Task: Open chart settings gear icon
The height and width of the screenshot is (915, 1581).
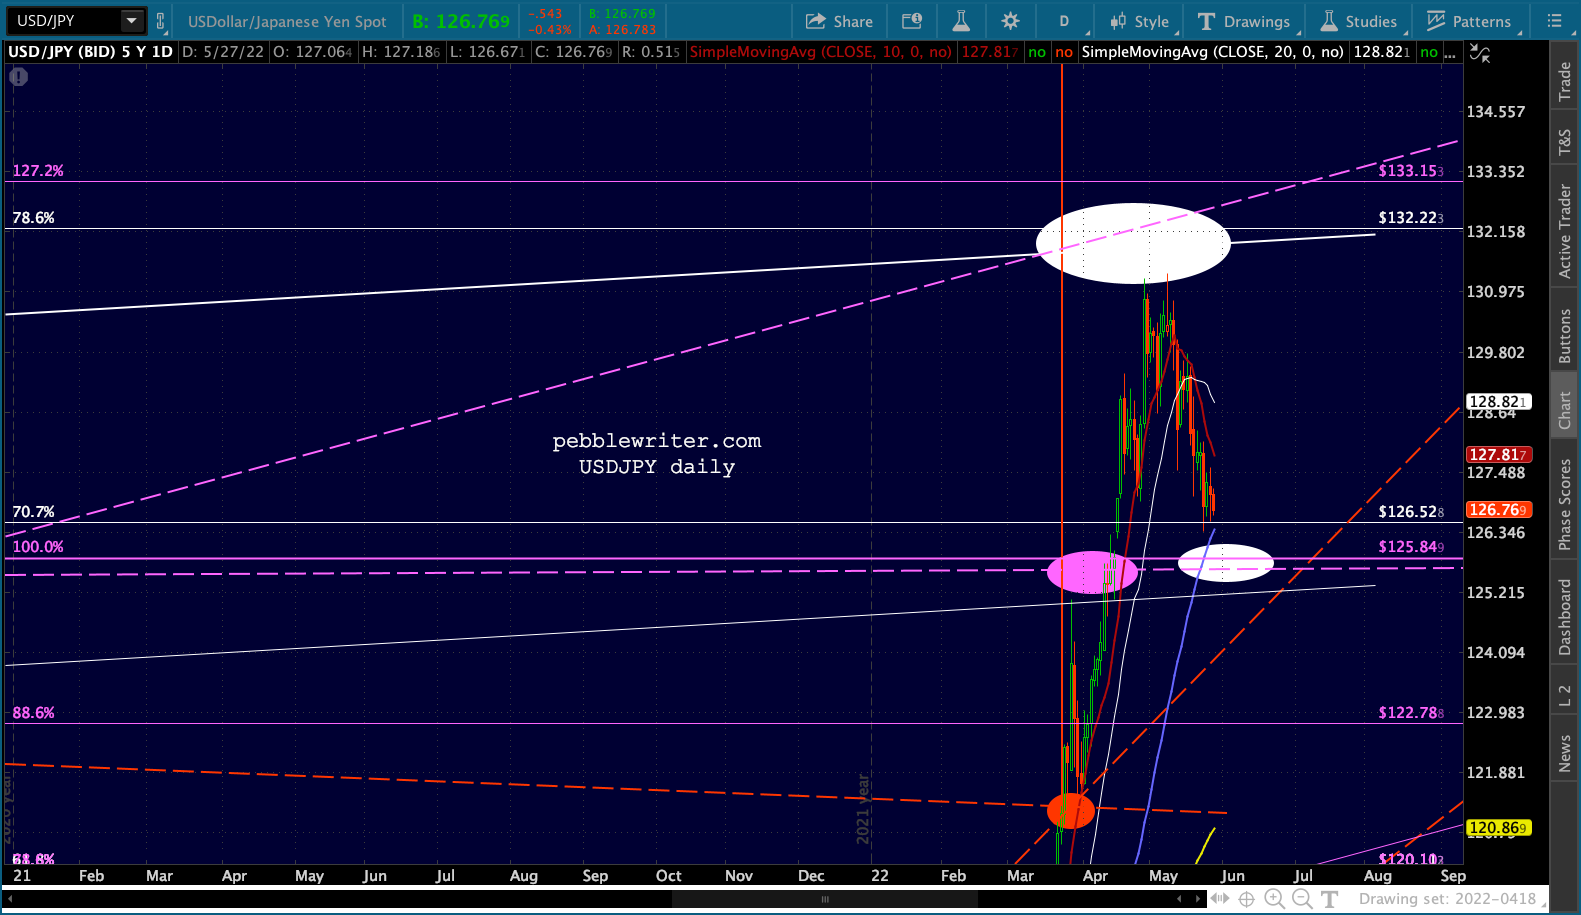Action: (1010, 21)
